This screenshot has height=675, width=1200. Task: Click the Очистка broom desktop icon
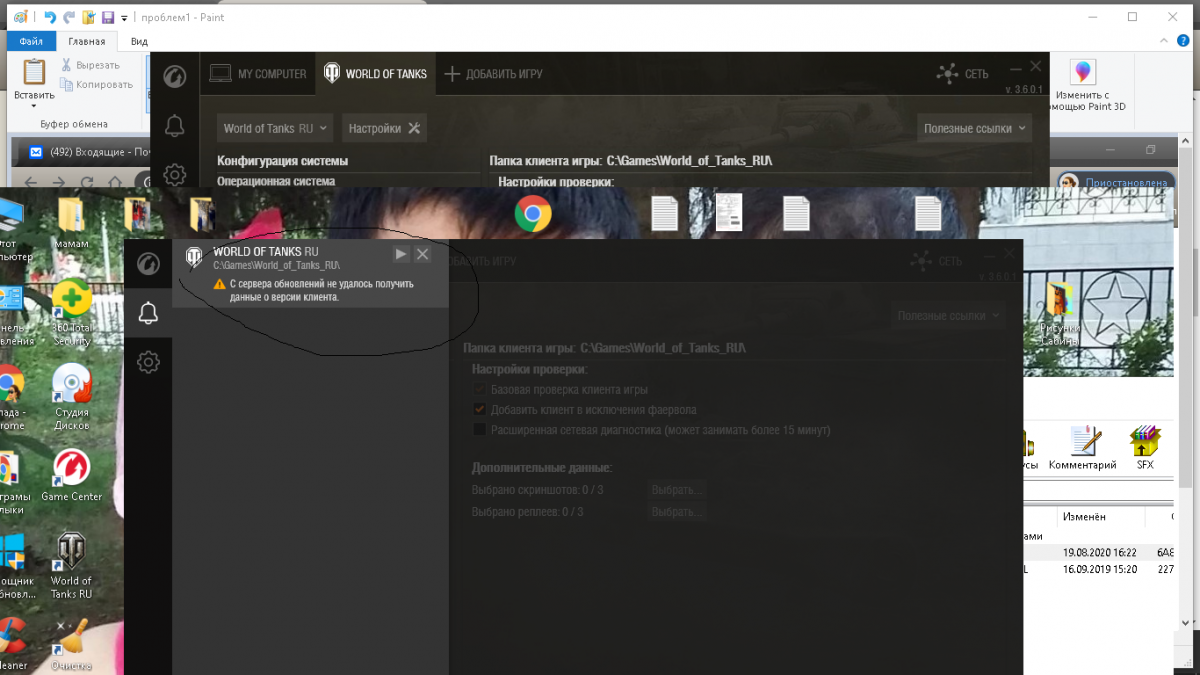click(x=72, y=646)
